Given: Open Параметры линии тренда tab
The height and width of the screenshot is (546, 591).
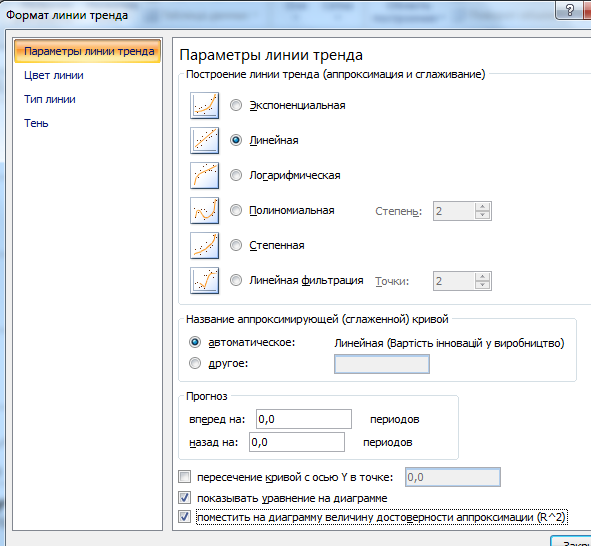Looking at the screenshot, I should point(88,51).
